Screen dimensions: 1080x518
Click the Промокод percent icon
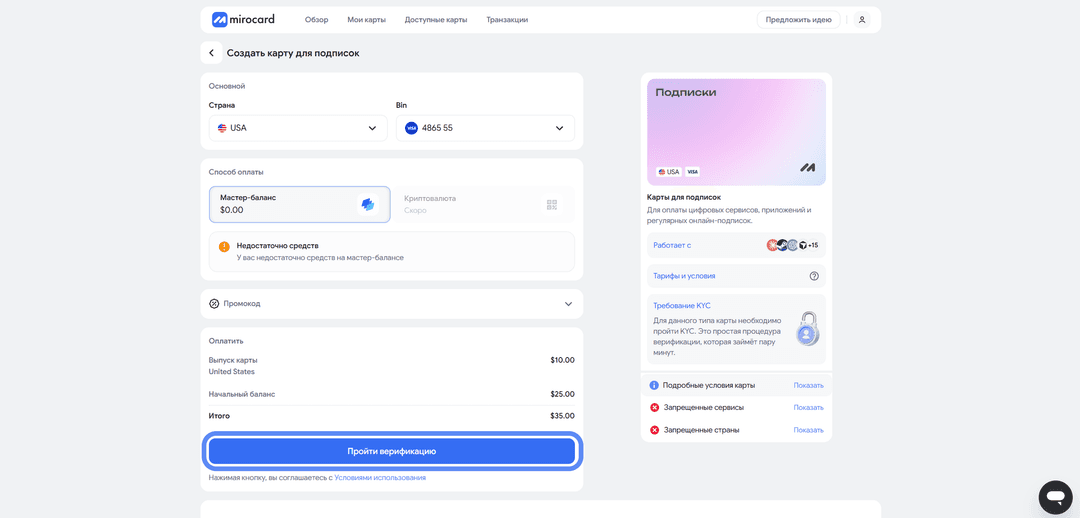point(214,304)
